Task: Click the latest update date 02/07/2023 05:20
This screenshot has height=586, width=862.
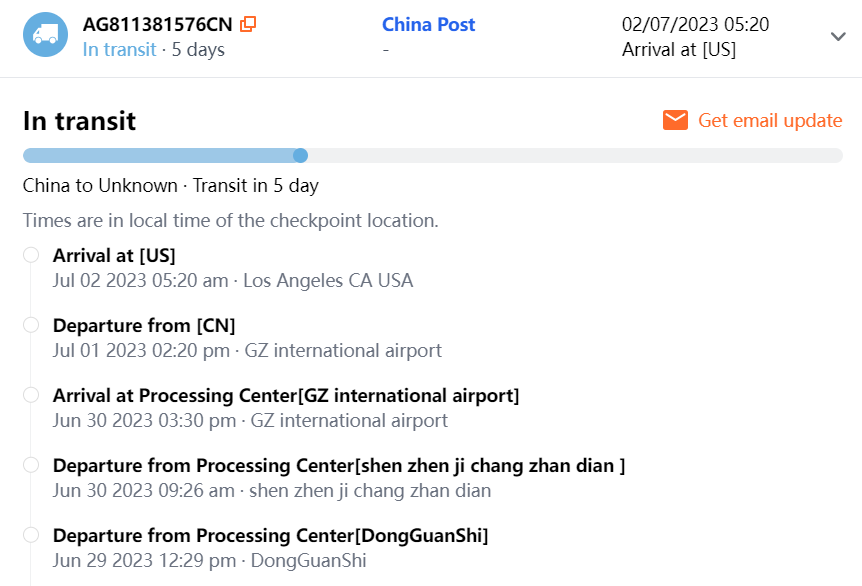Action: 695,24
